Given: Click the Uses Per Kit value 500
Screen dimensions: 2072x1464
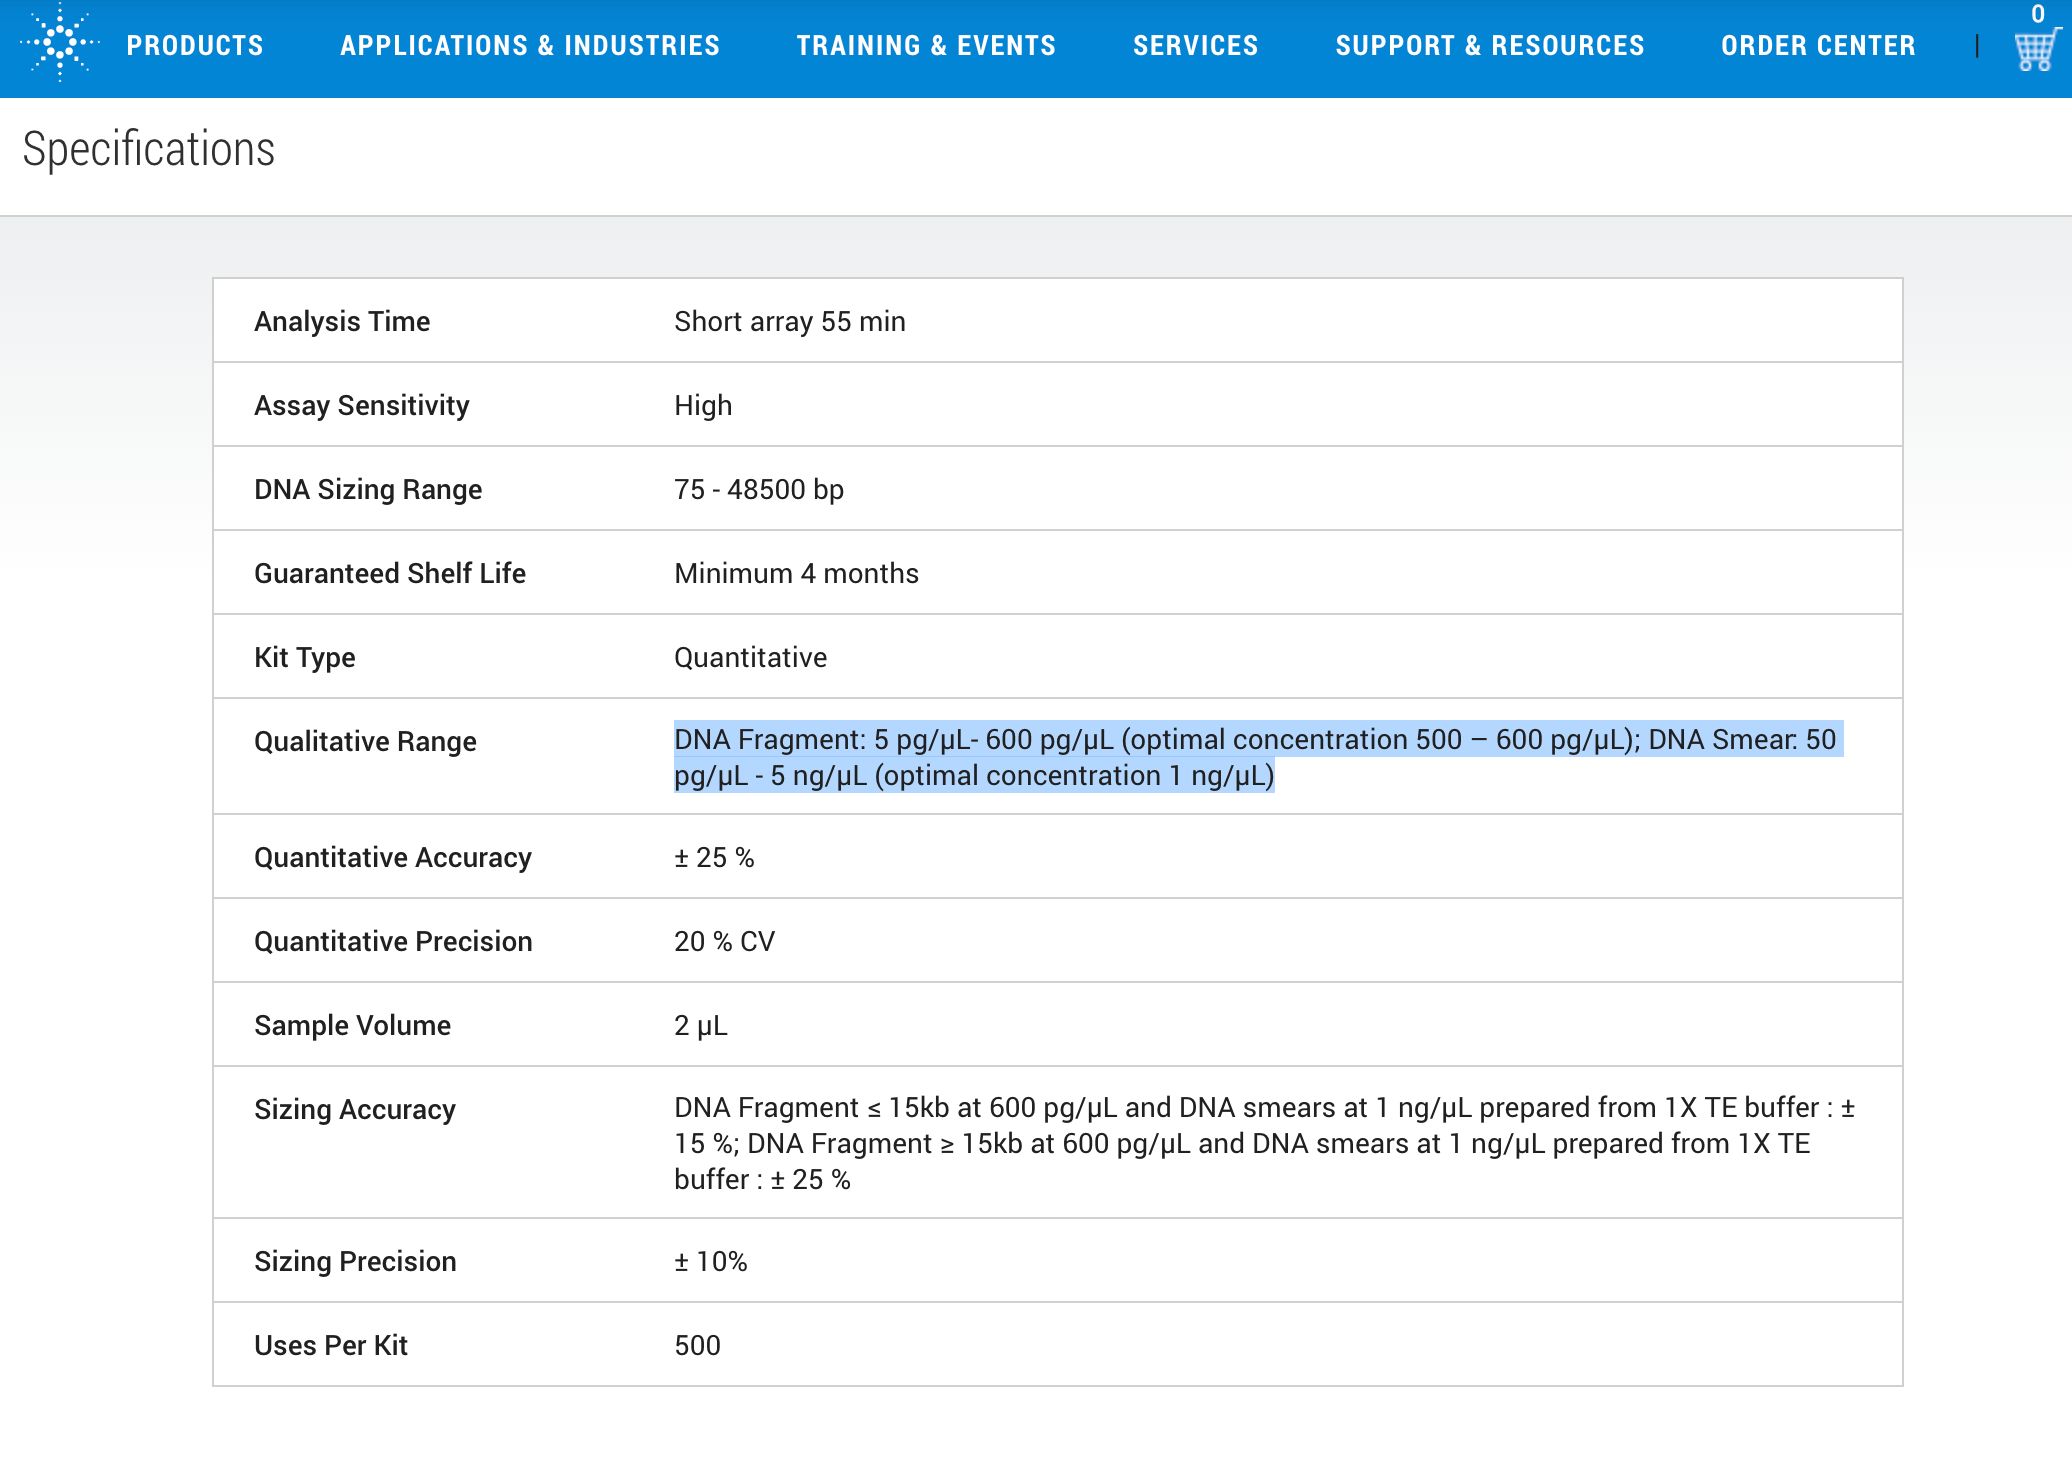Looking at the screenshot, I should [697, 1346].
